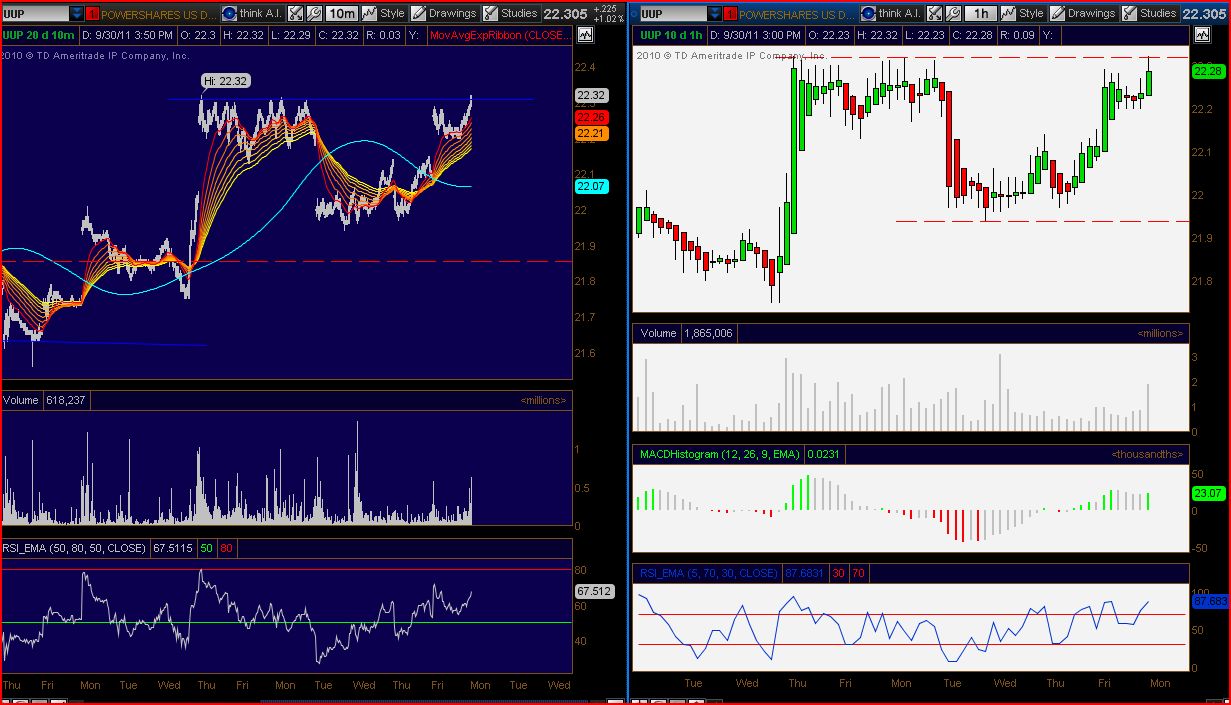Click the Style chart icon on left chart
Screen dimensions: 1231x705
(369, 13)
